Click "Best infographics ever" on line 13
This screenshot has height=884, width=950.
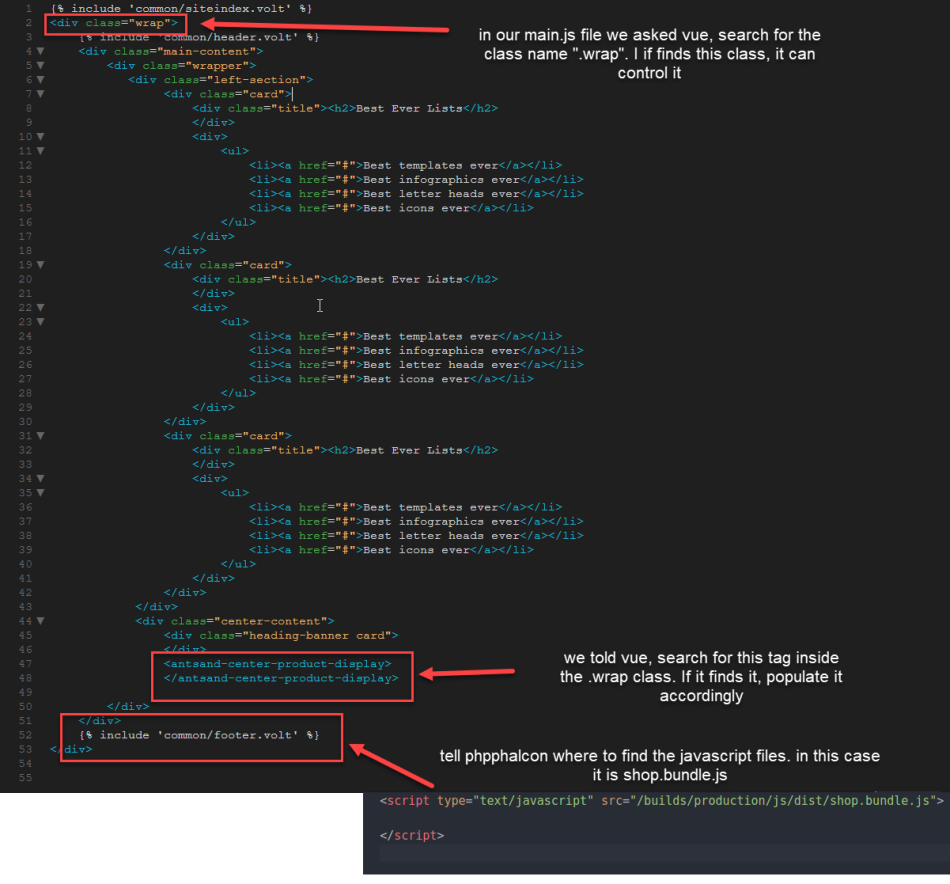441,179
